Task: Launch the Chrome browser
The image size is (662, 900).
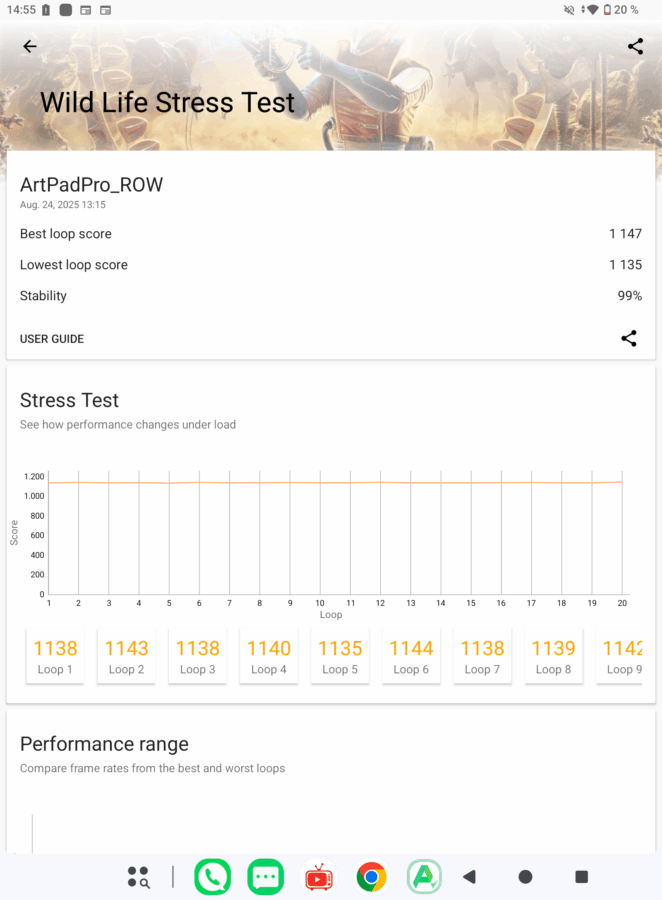Action: tap(372, 877)
